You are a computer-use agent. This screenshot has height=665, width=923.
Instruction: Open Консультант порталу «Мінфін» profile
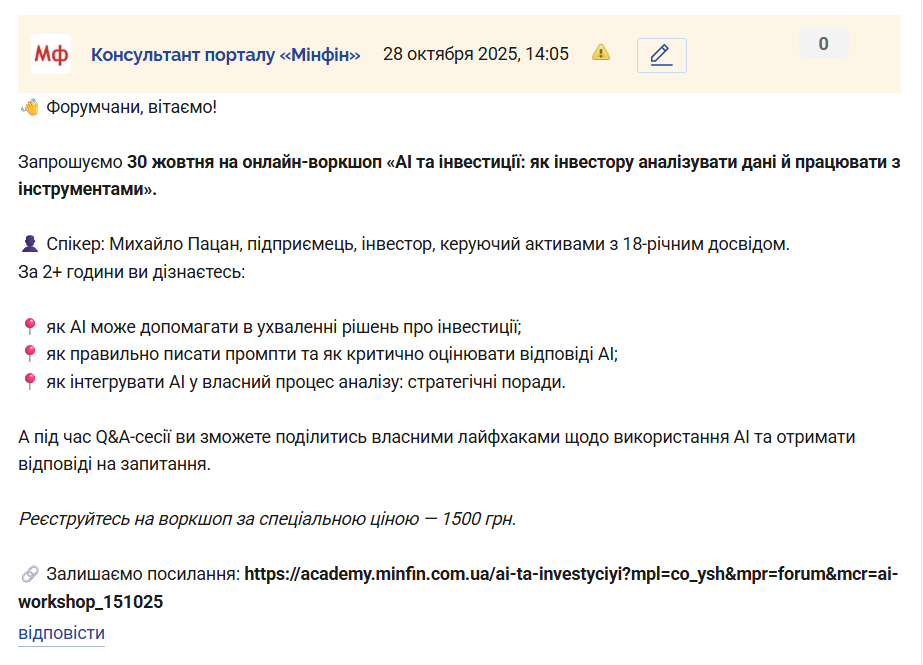point(225,54)
